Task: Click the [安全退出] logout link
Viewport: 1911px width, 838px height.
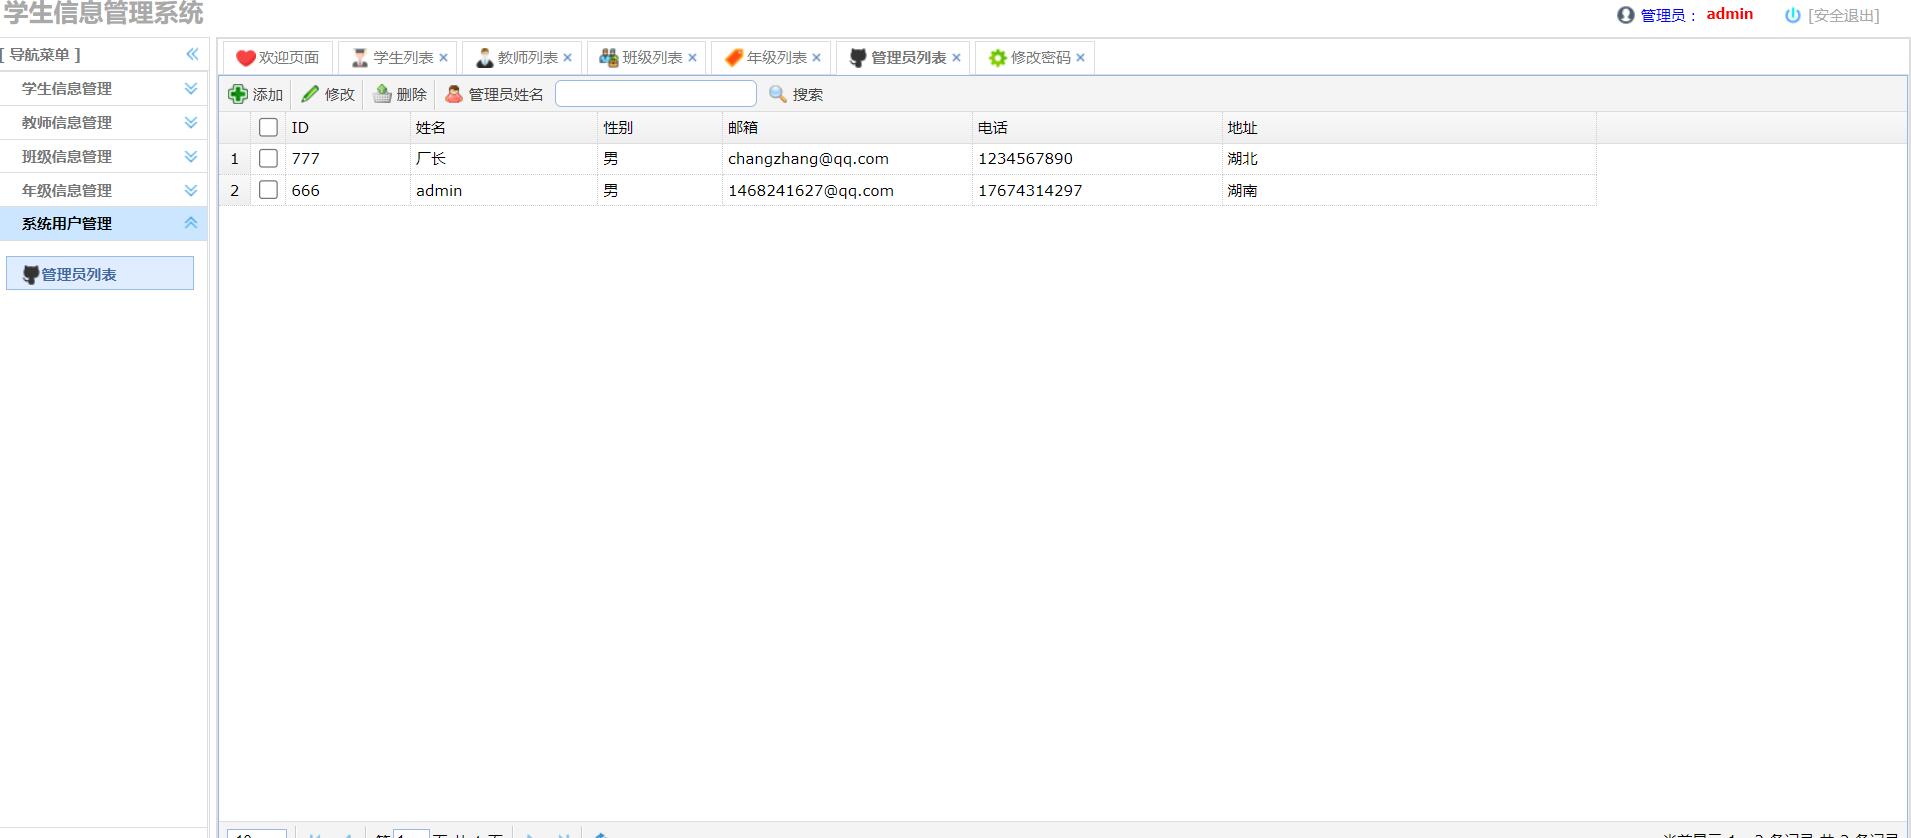Action: 1843,15
